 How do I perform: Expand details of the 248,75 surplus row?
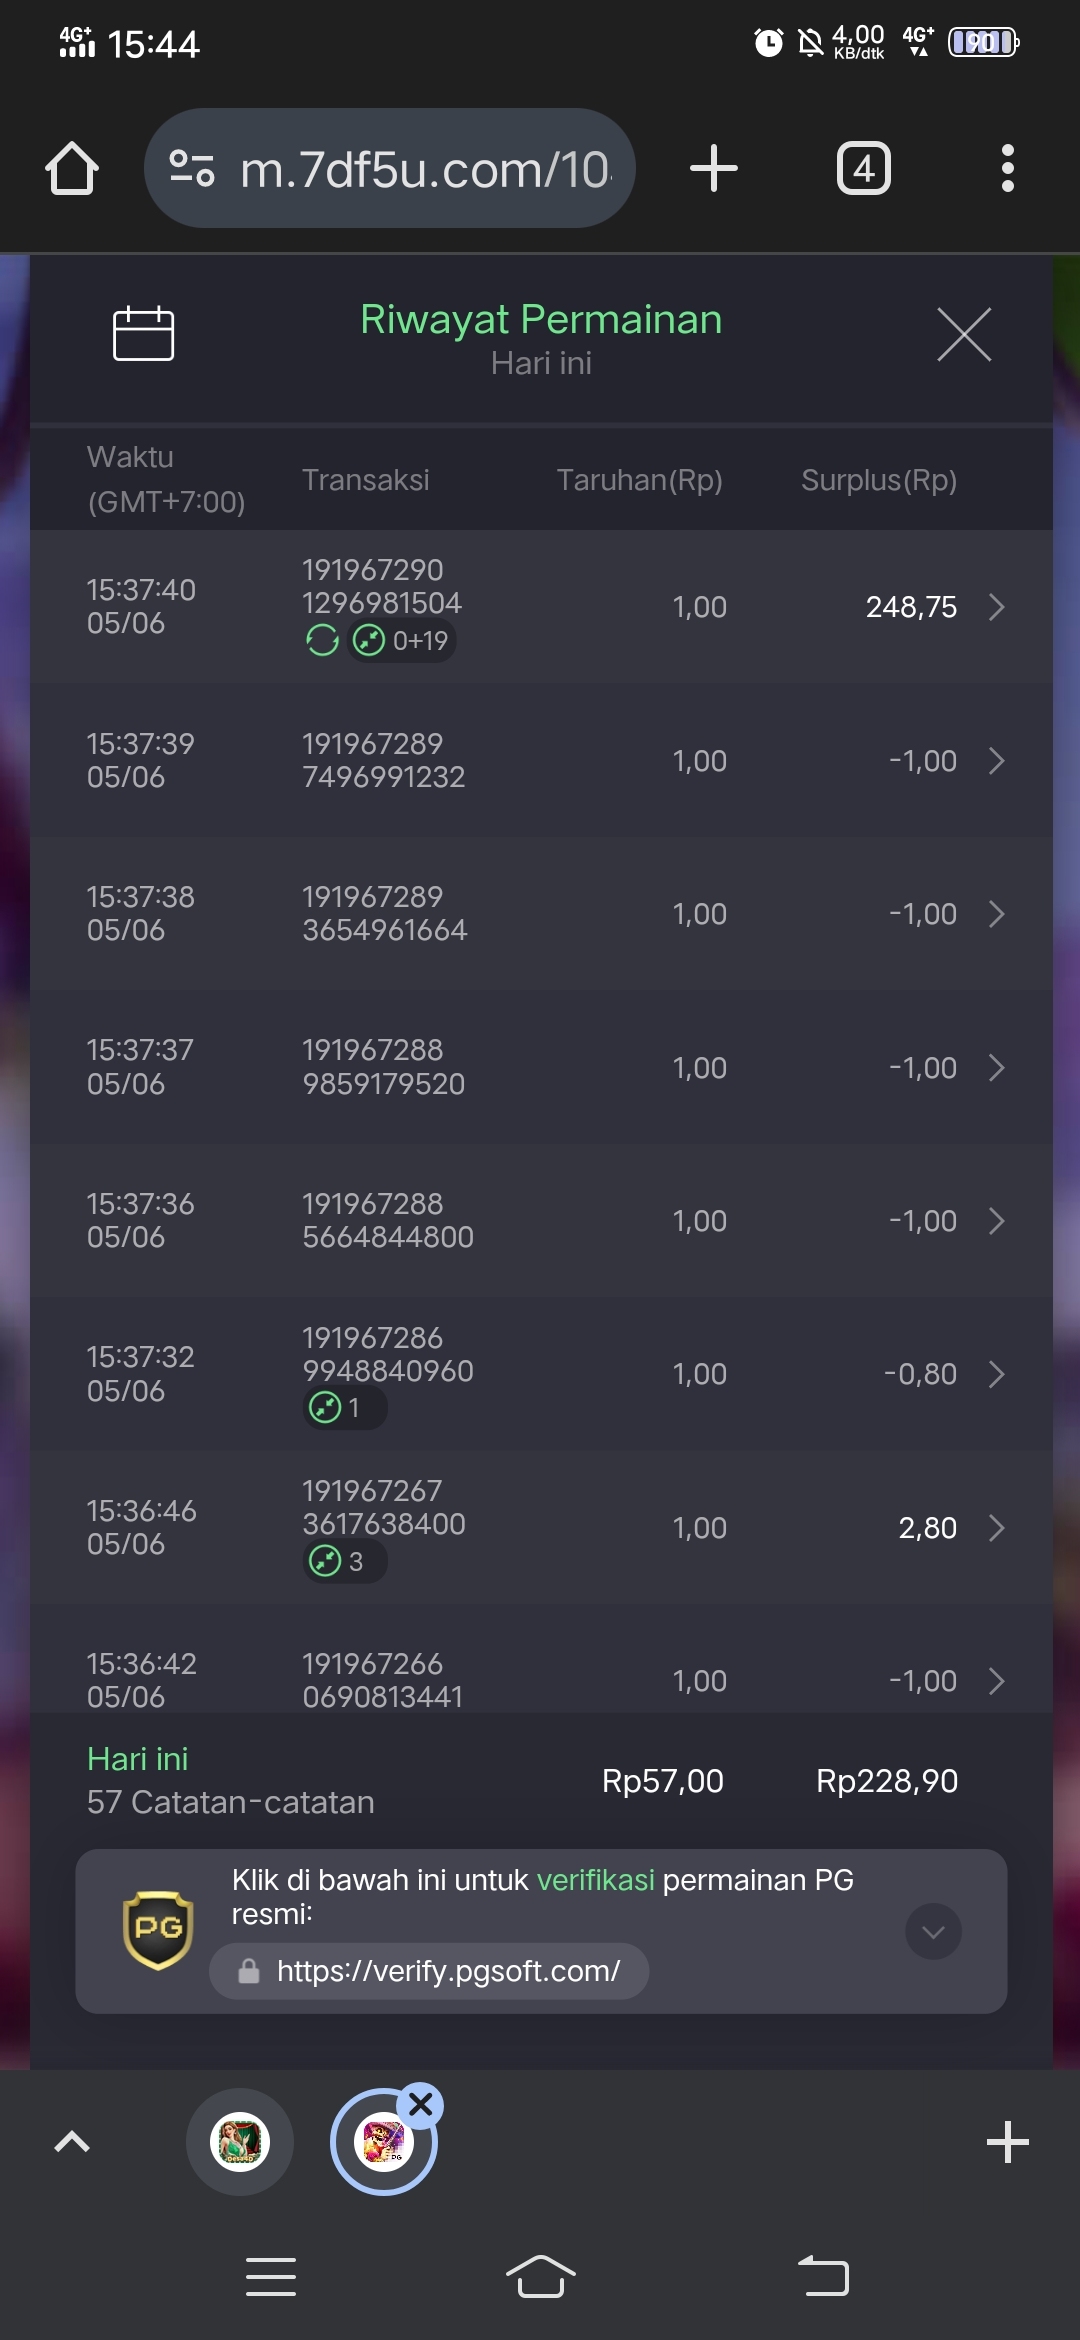(996, 607)
